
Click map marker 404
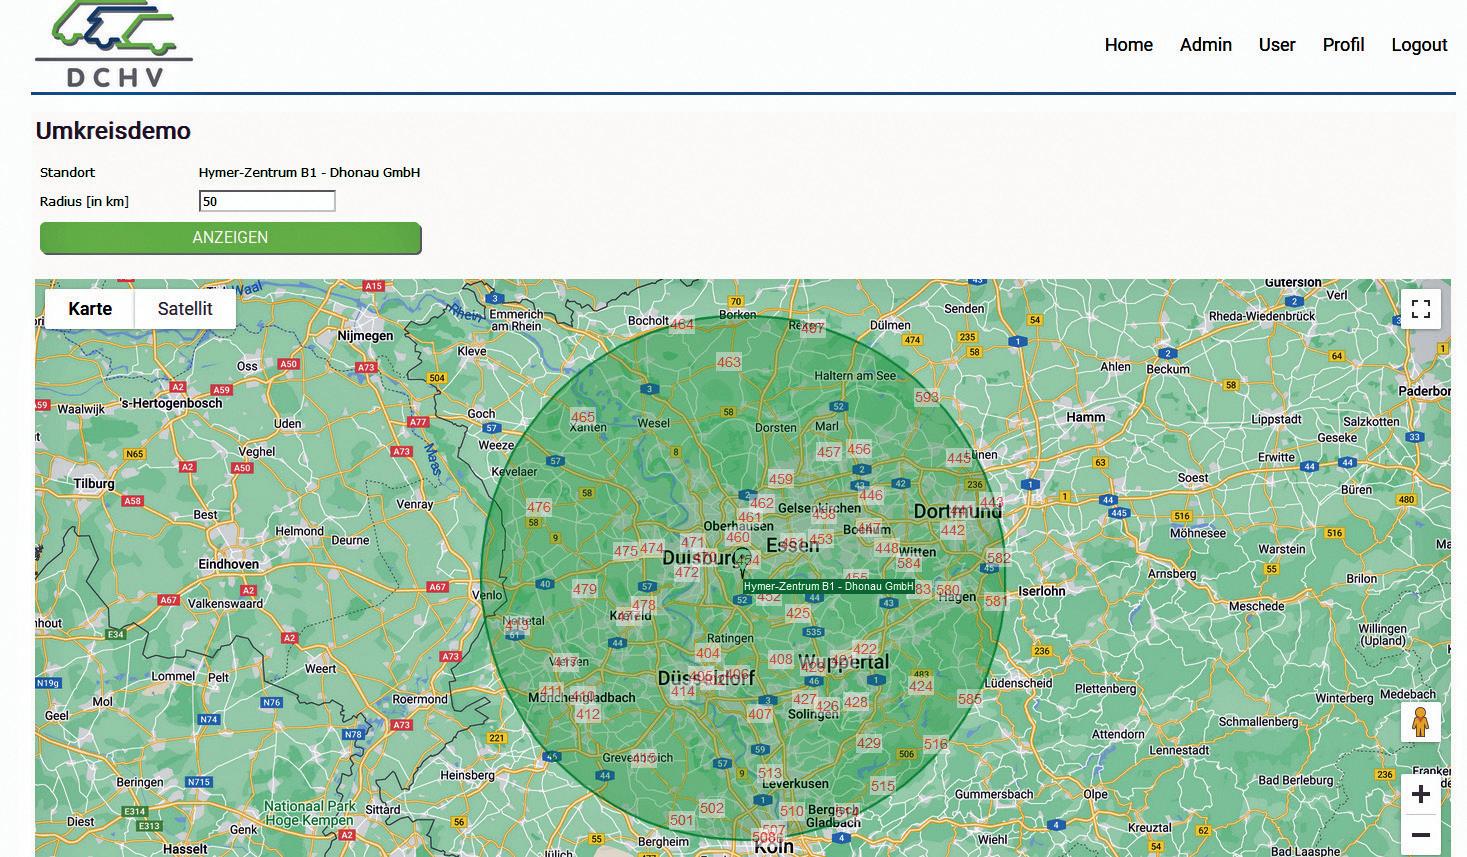click(x=708, y=653)
